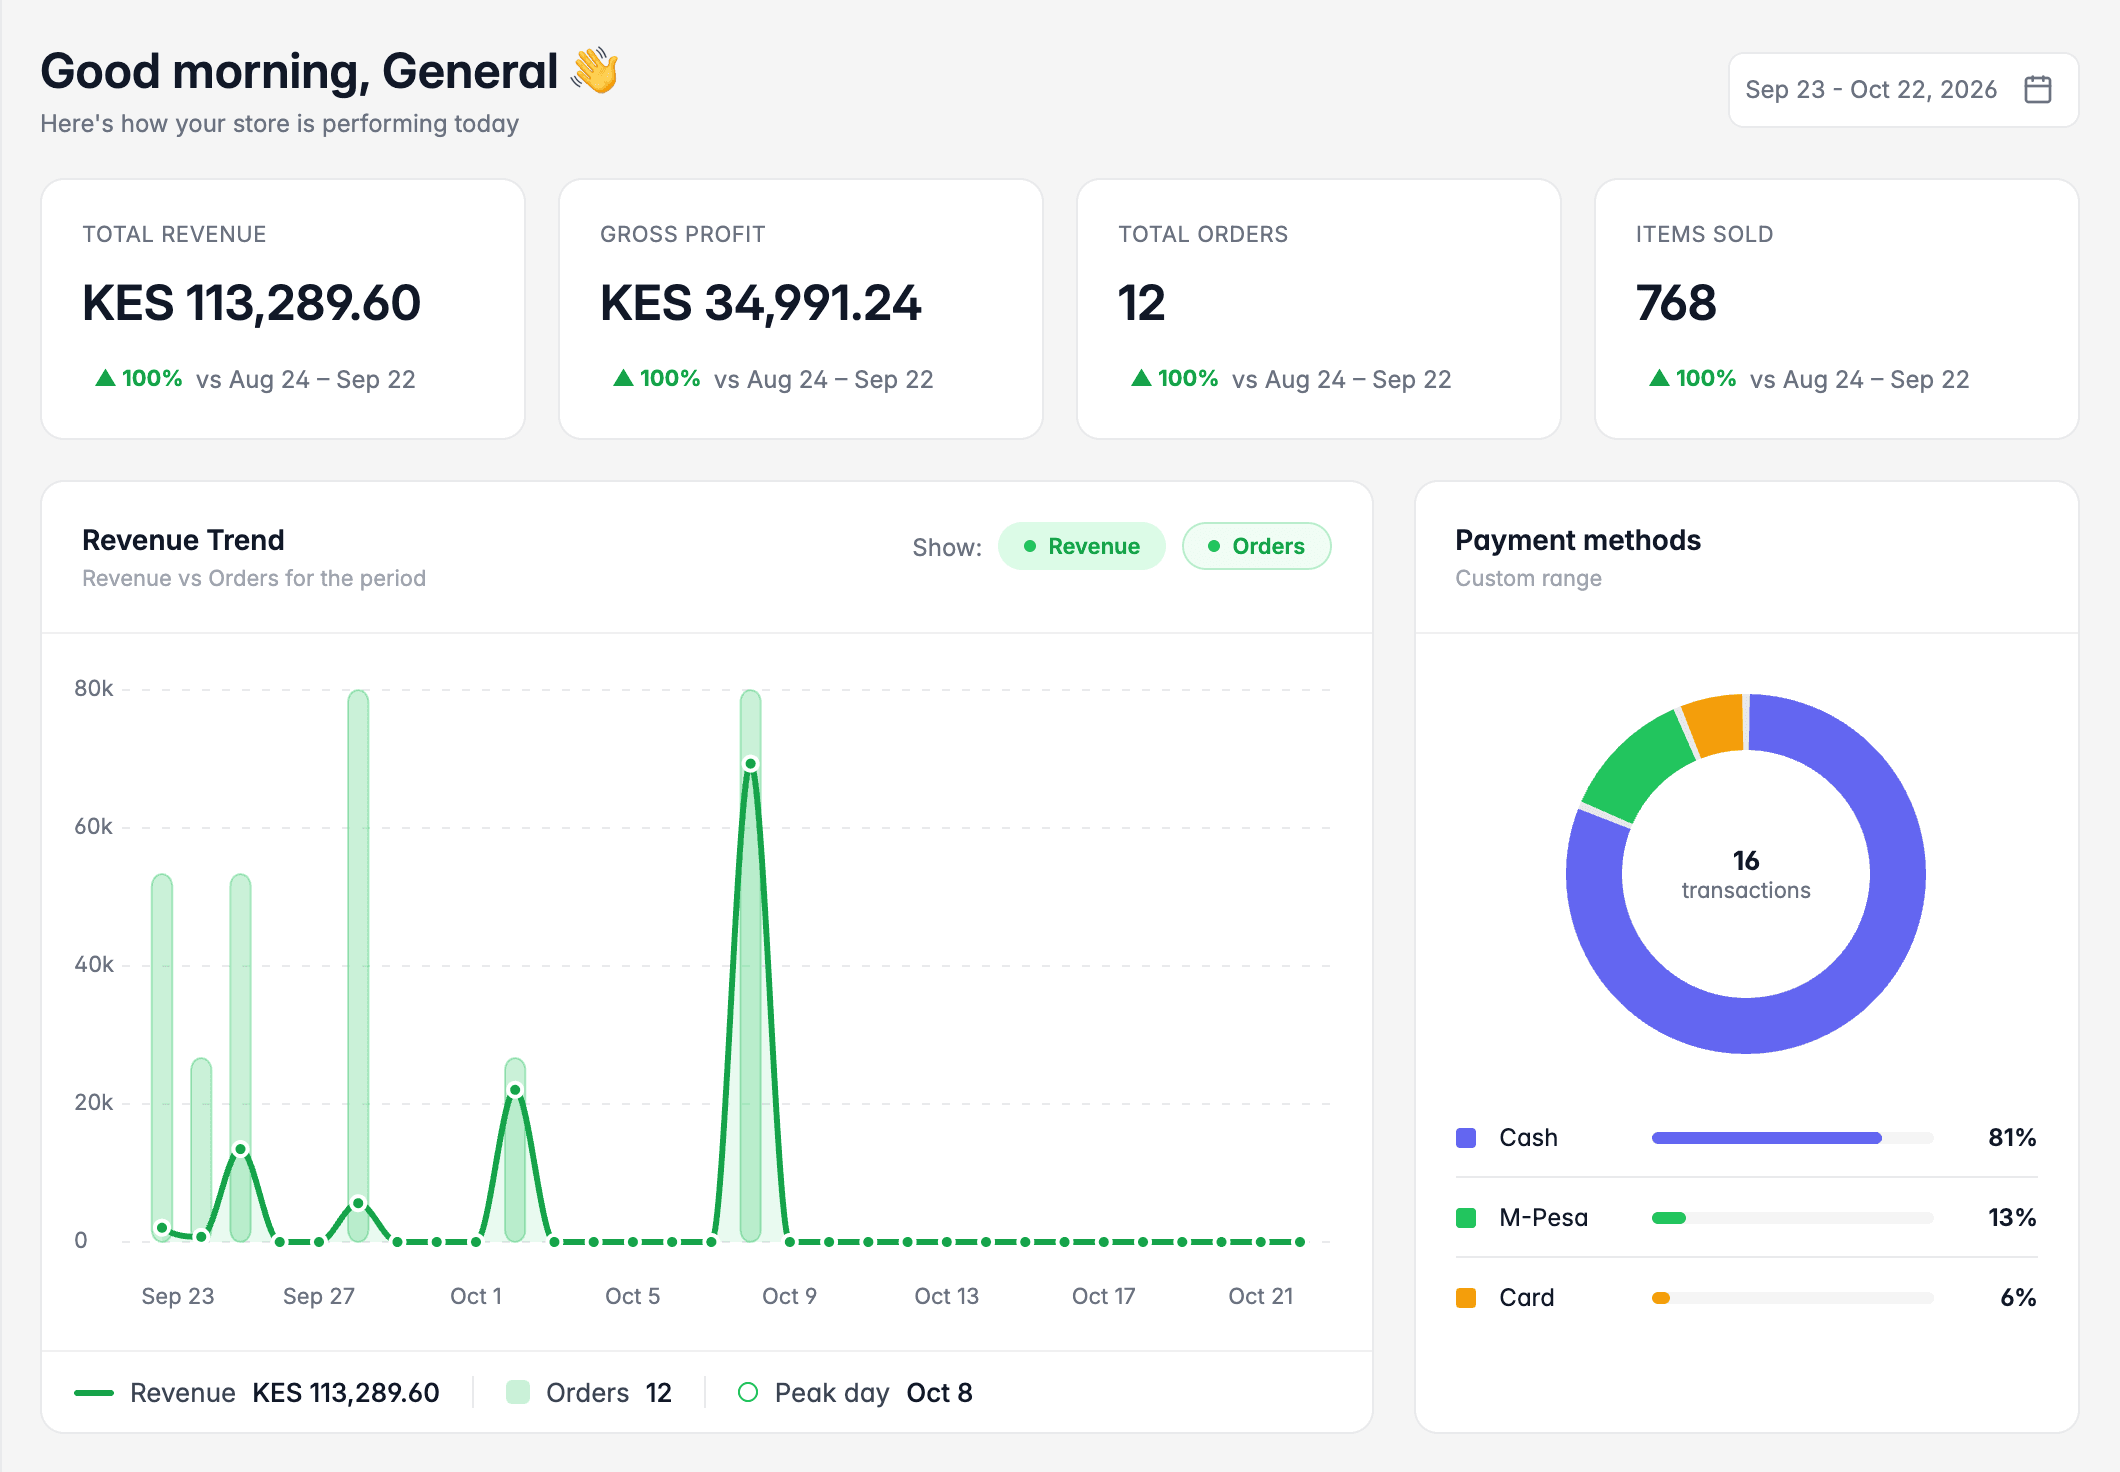Click the Card orange legend swatch
This screenshot has width=2120, height=1472.
click(1466, 1297)
